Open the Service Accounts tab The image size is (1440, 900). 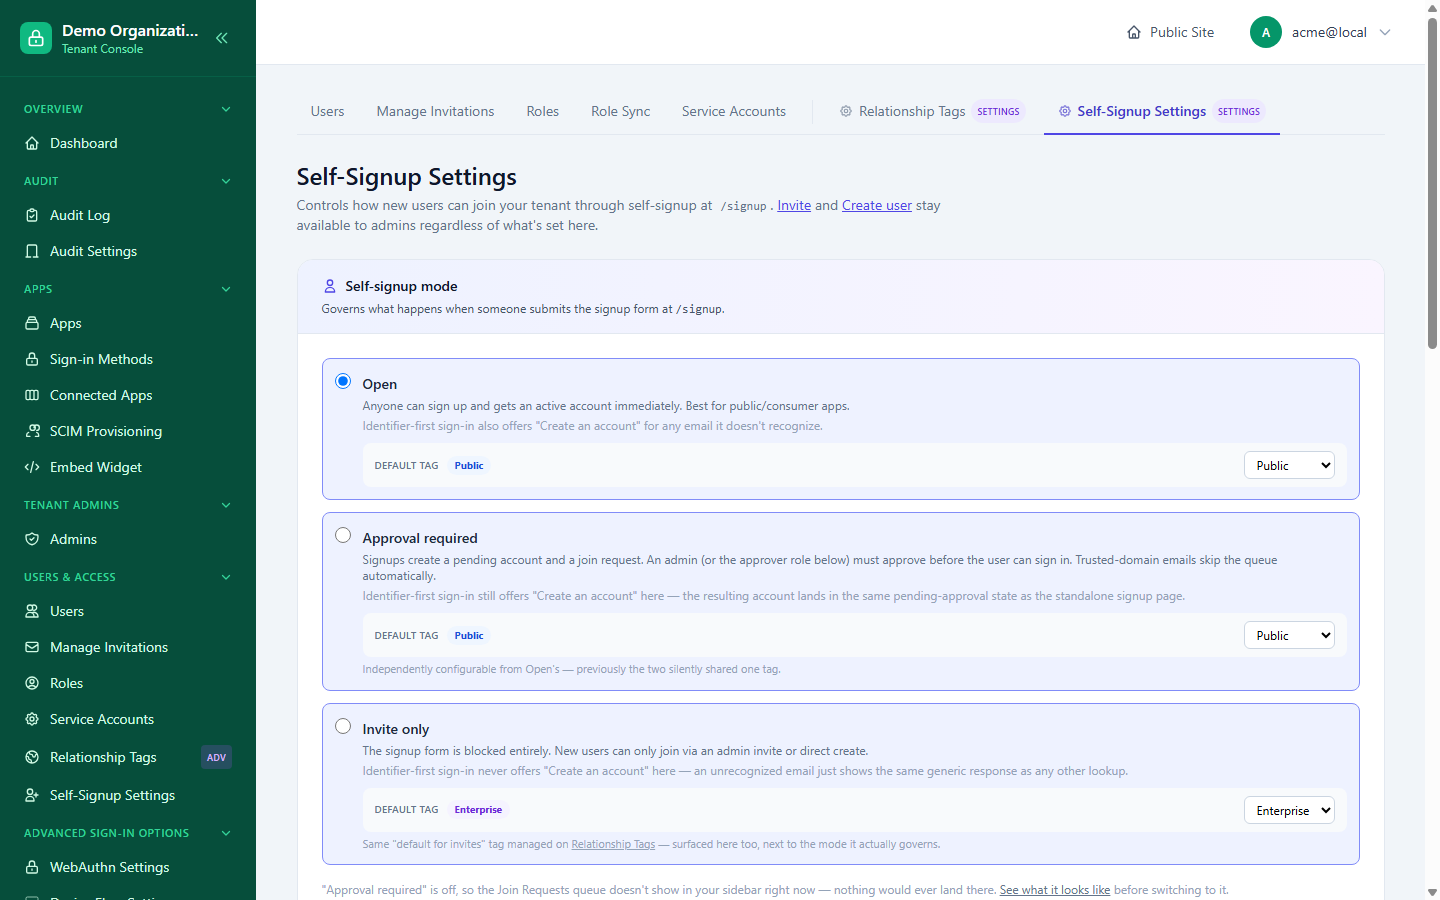734,111
